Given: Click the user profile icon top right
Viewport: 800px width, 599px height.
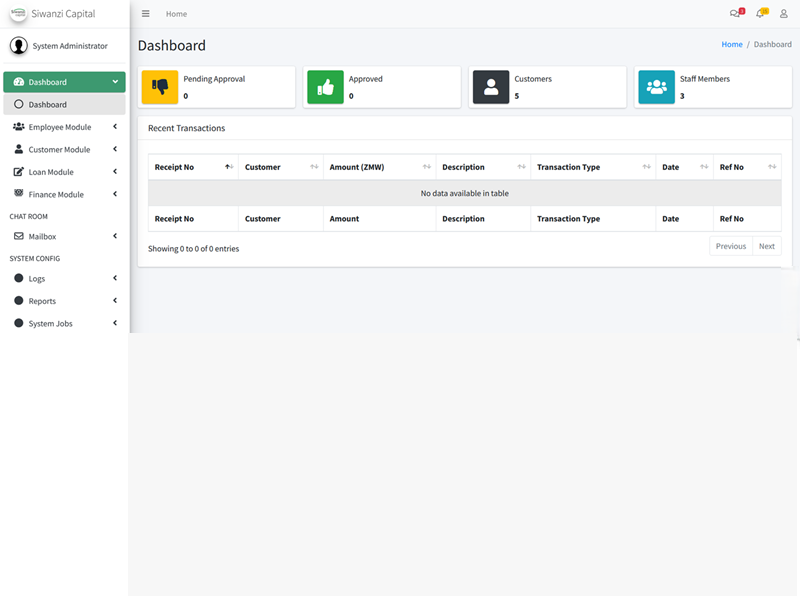Looking at the screenshot, I should [x=783, y=14].
